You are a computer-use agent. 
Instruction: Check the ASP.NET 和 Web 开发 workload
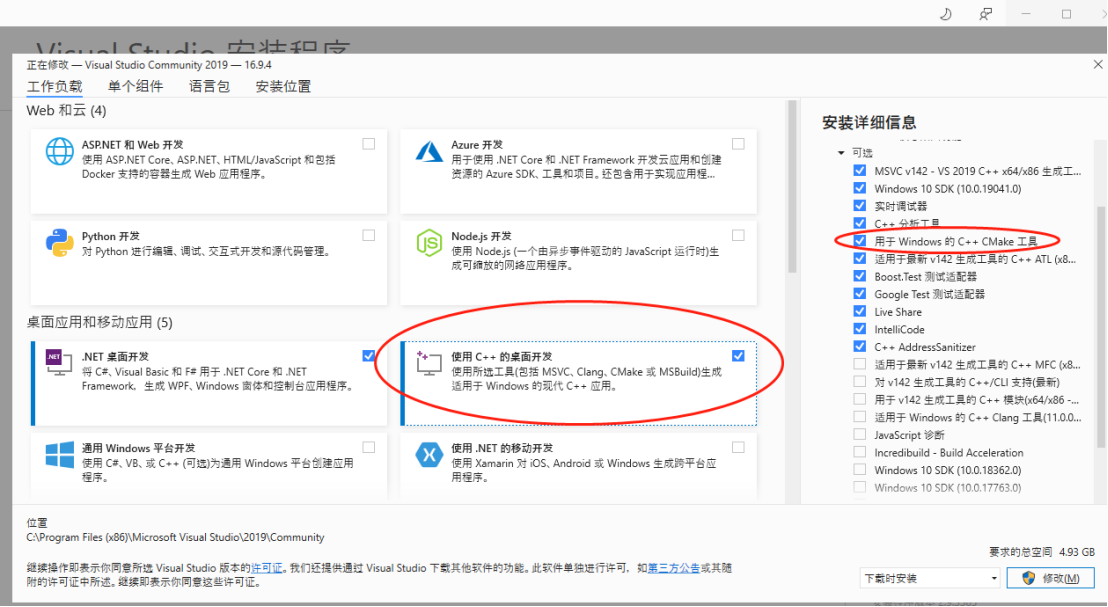(x=369, y=143)
